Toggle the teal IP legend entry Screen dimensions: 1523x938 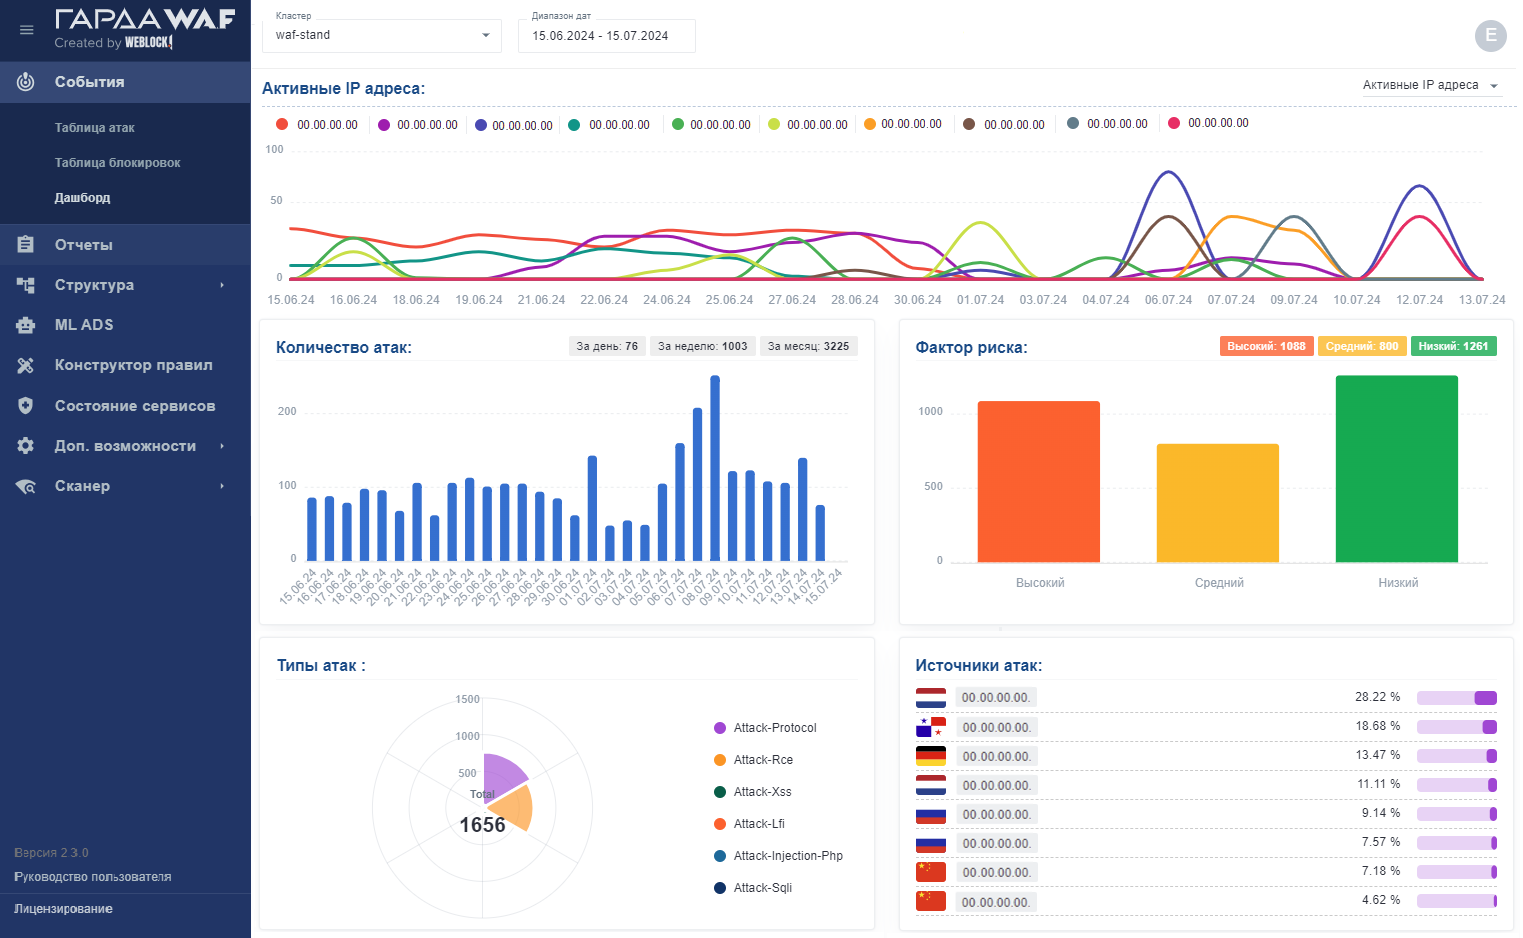click(609, 125)
